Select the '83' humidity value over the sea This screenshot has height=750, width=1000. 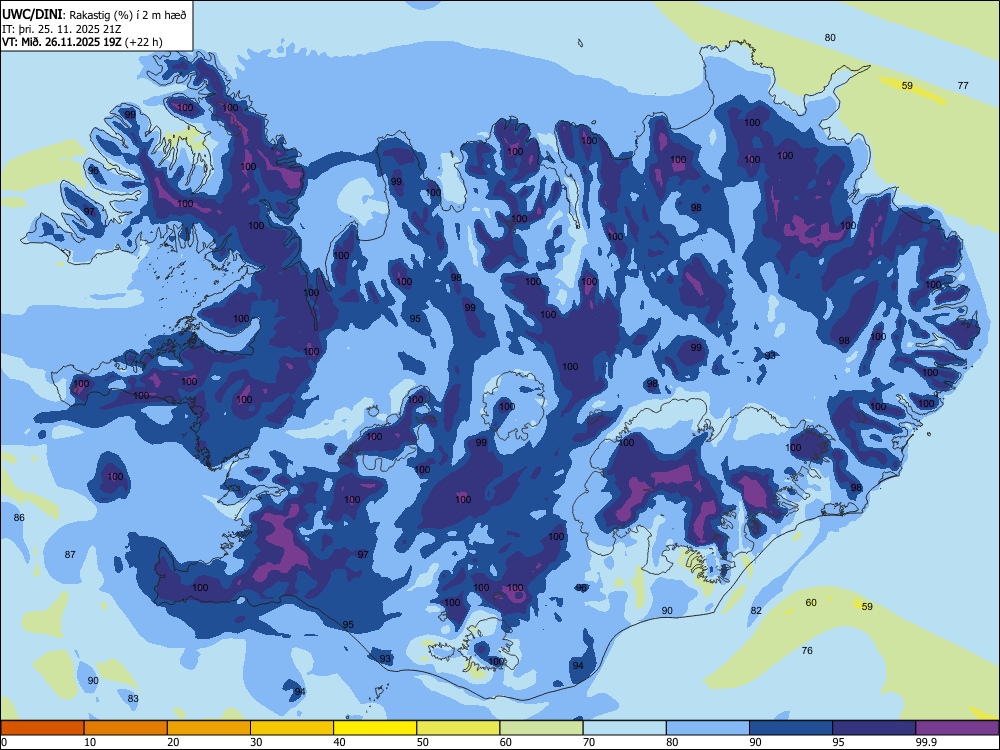click(133, 698)
